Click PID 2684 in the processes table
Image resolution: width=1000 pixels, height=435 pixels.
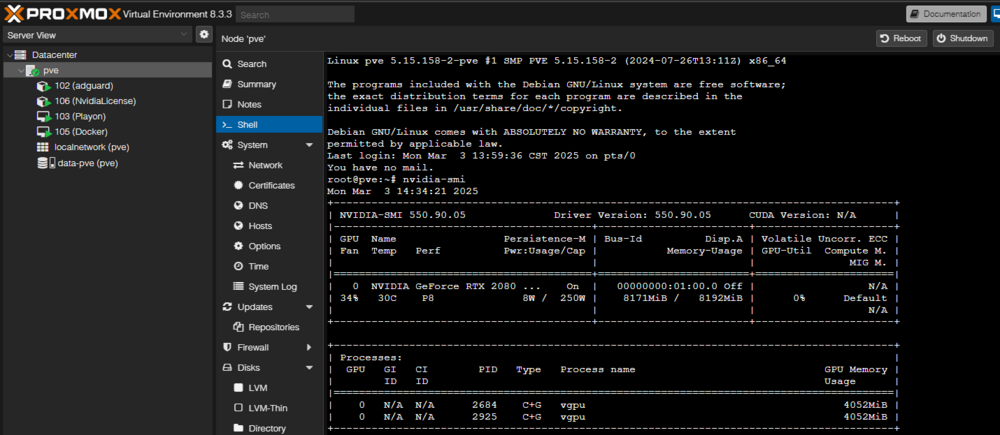[x=484, y=404]
